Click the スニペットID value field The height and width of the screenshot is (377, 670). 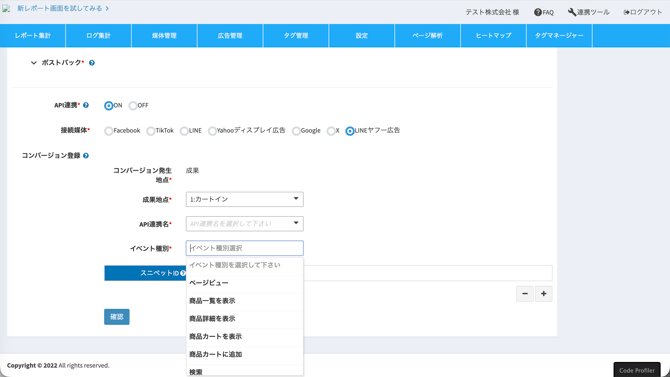pyautogui.click(x=428, y=273)
